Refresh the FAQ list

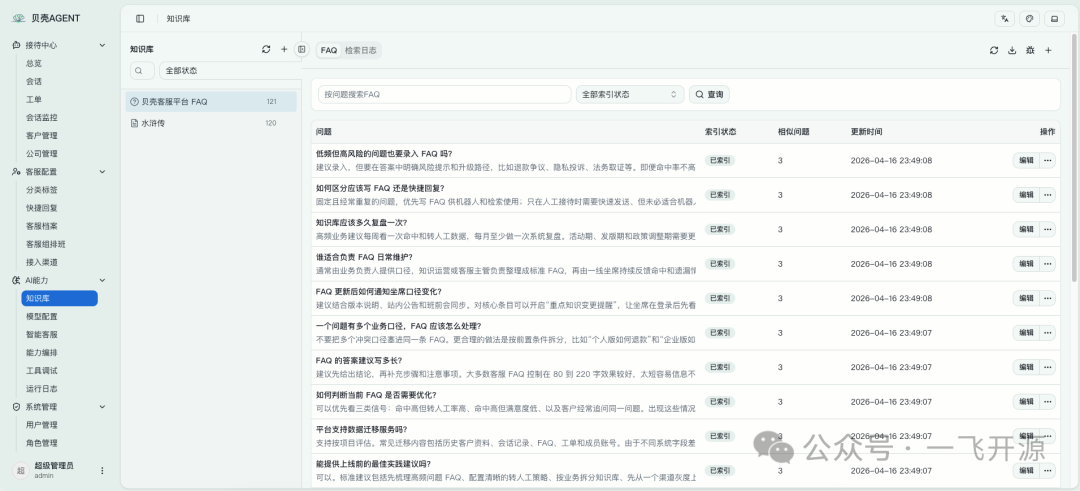pos(994,50)
